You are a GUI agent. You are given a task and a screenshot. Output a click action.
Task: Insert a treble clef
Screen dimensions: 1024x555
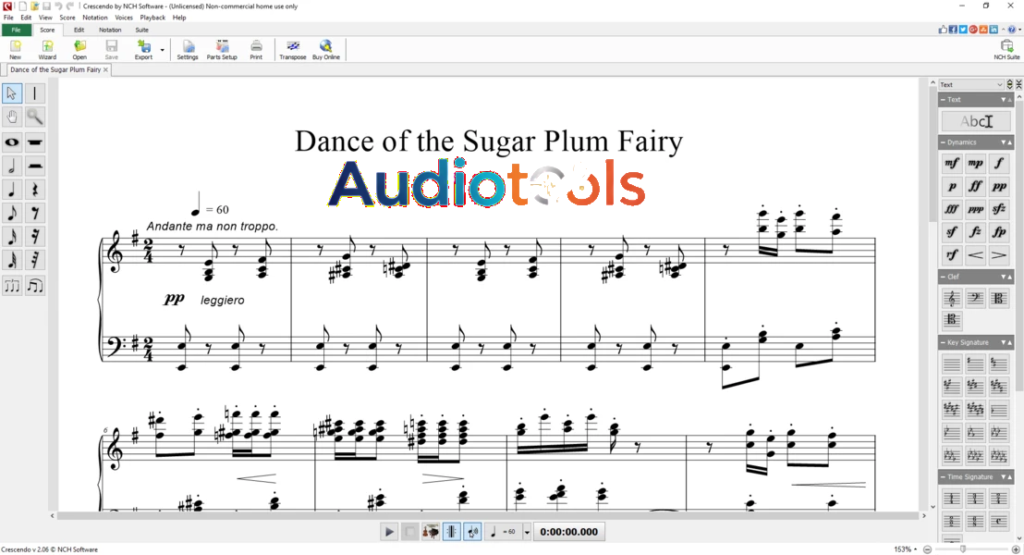tap(952, 298)
